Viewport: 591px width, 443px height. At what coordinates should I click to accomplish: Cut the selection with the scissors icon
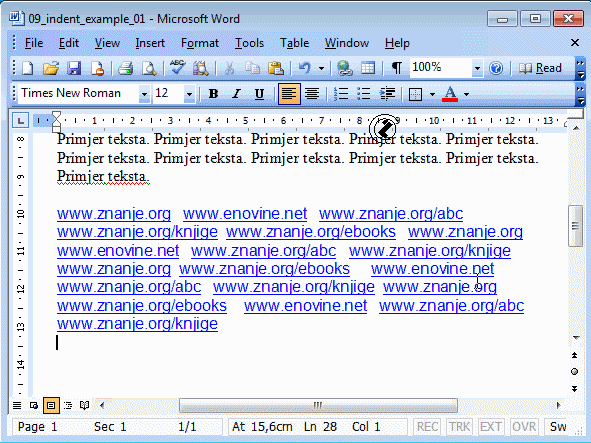point(229,68)
